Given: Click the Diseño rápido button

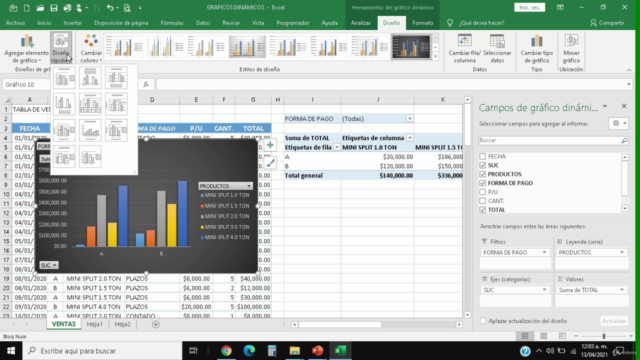Looking at the screenshot, I should (61, 48).
